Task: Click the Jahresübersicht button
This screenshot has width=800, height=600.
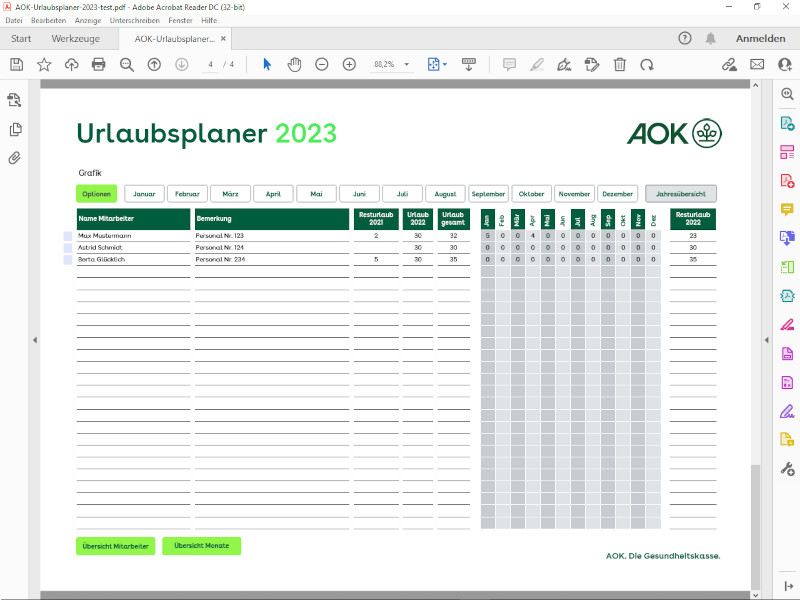Action: (x=681, y=194)
